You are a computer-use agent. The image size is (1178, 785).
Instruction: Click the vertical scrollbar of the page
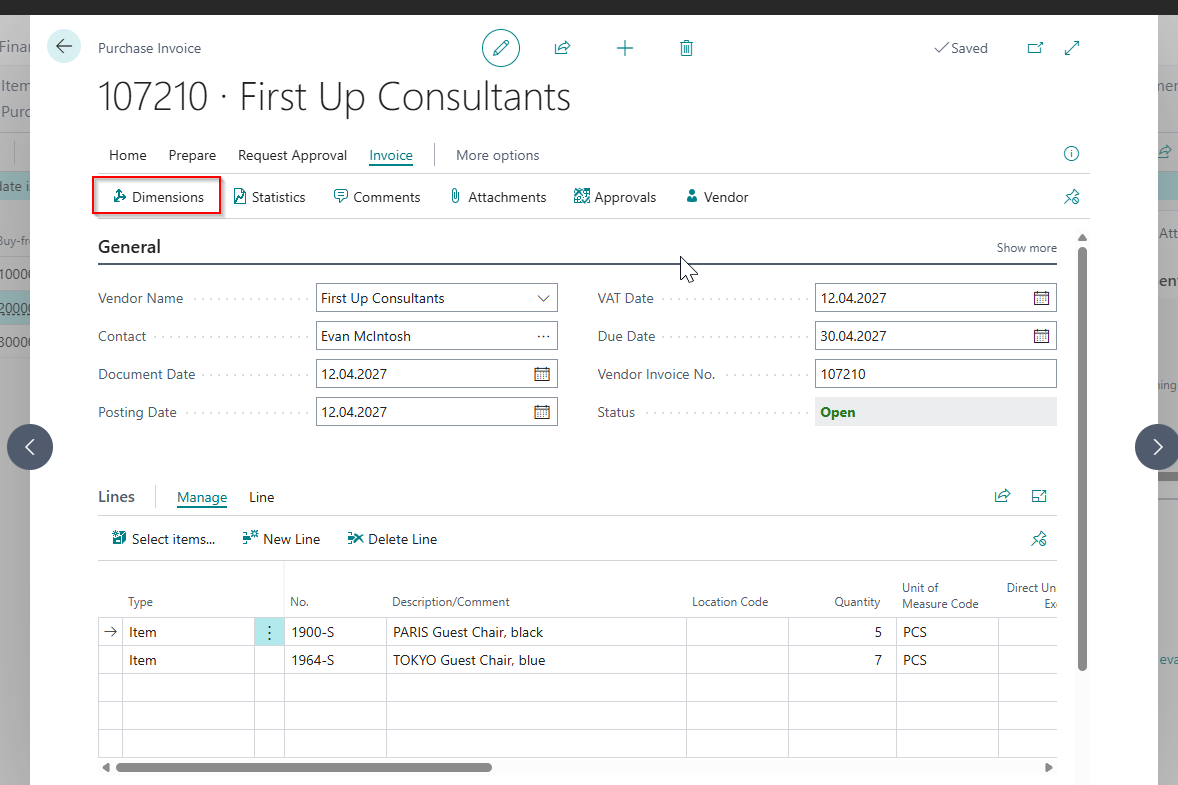[1082, 458]
